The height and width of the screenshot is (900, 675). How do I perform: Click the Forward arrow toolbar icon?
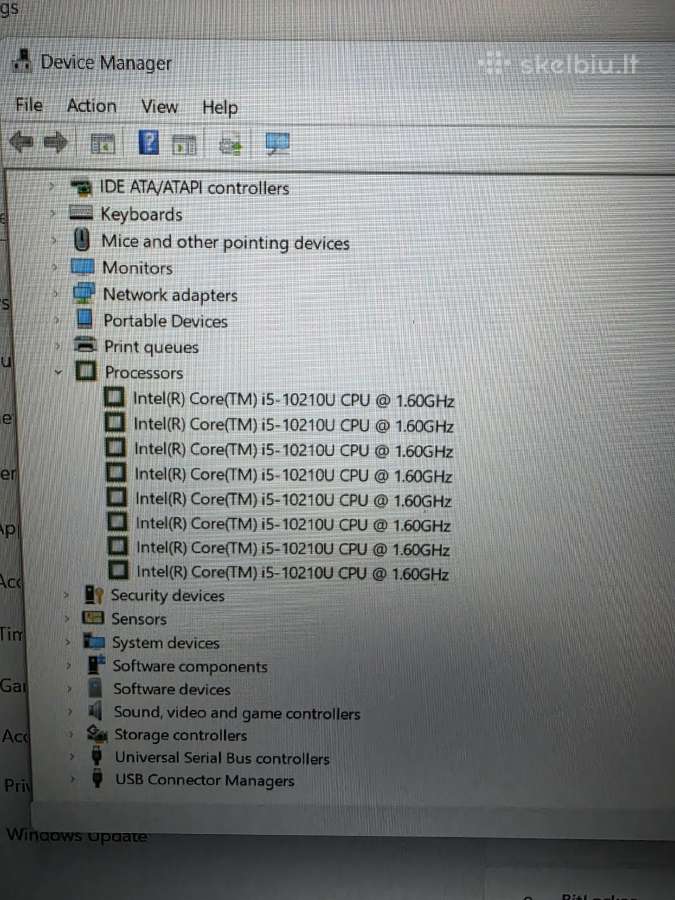56,142
